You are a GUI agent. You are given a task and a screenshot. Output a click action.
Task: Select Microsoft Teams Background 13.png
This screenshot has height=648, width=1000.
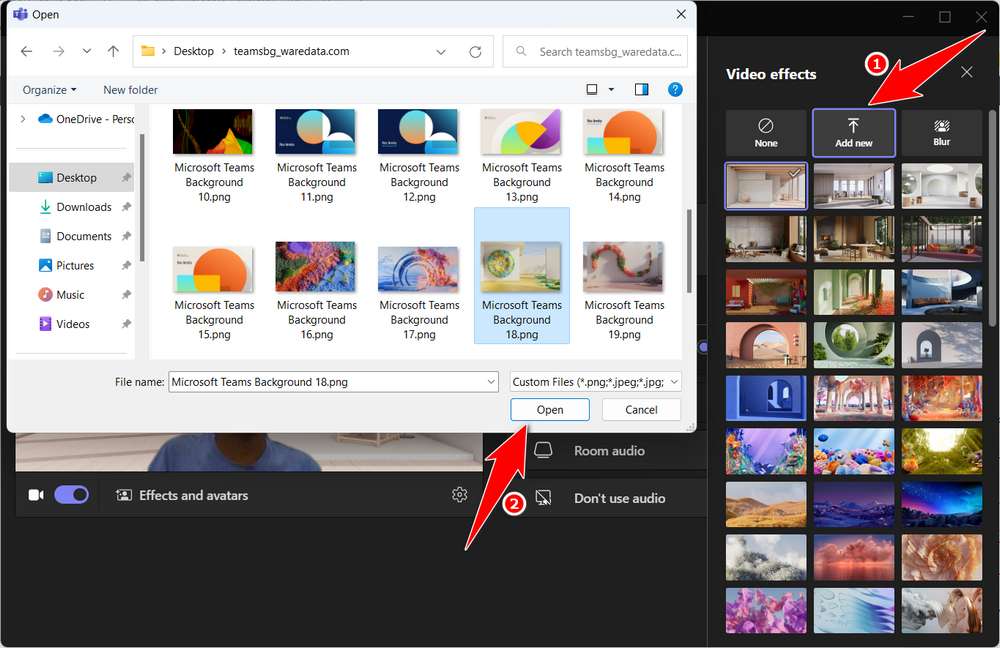coord(522,155)
